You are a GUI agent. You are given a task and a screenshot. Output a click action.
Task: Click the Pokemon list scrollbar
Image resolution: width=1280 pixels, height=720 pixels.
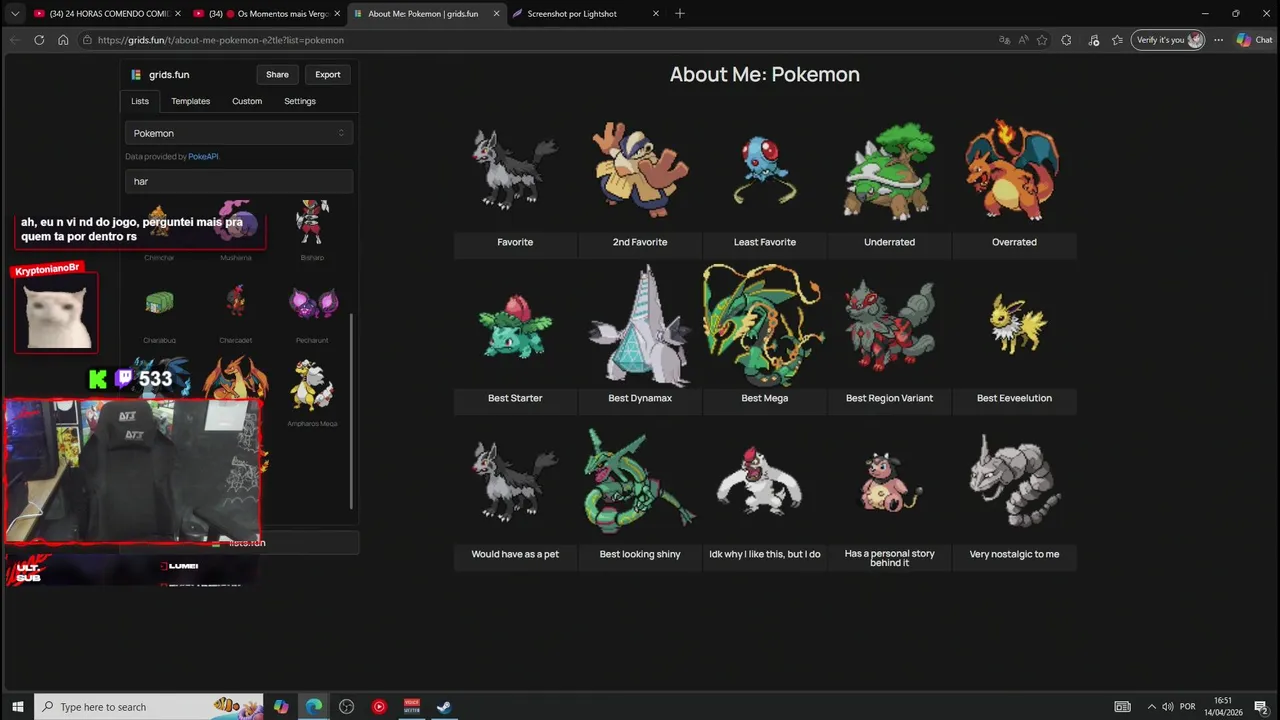click(x=351, y=410)
